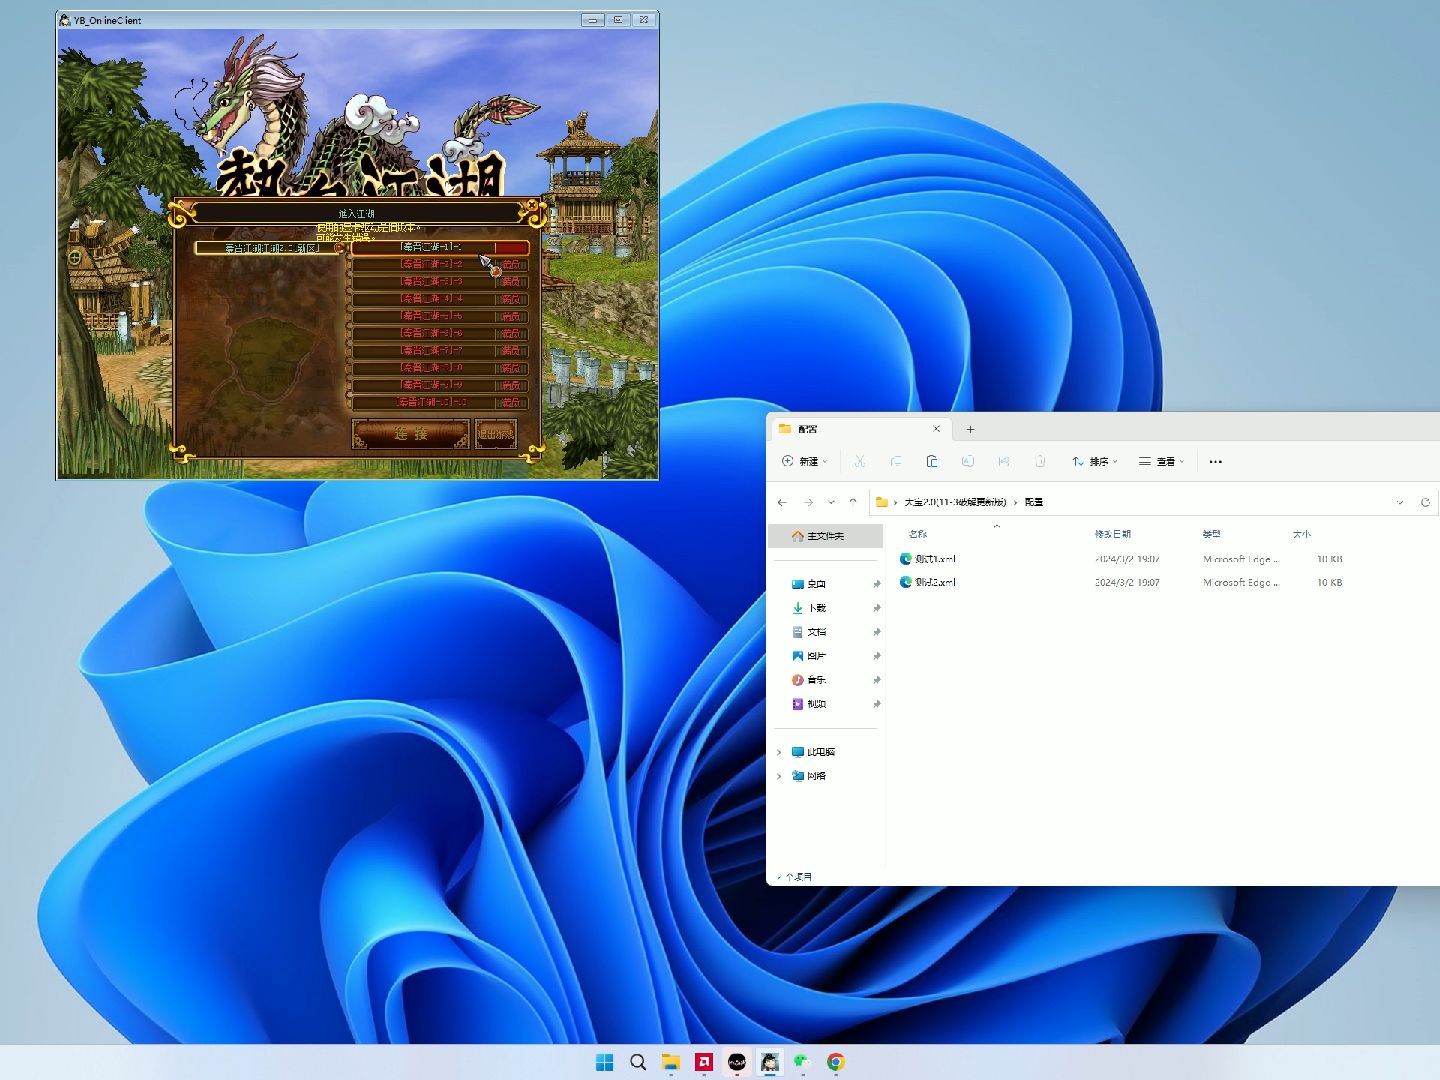Open the 排序 (Sort) dropdown
Viewport: 1440px width, 1080px height.
[x=1094, y=461]
